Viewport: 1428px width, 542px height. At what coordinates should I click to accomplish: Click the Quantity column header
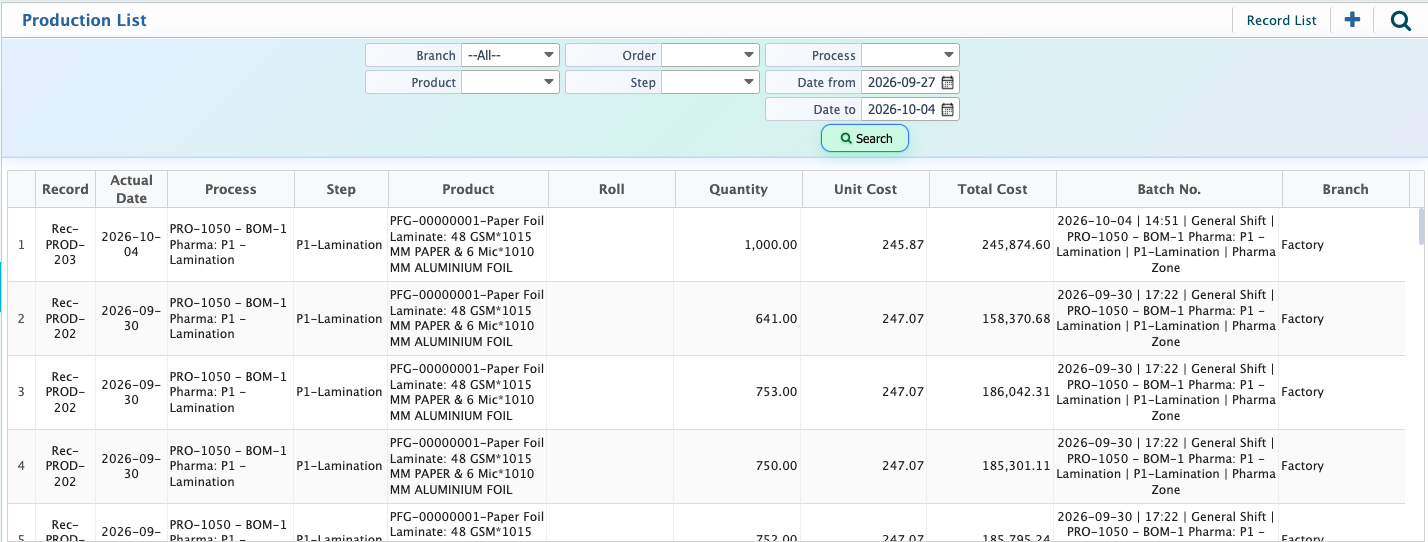(739, 189)
